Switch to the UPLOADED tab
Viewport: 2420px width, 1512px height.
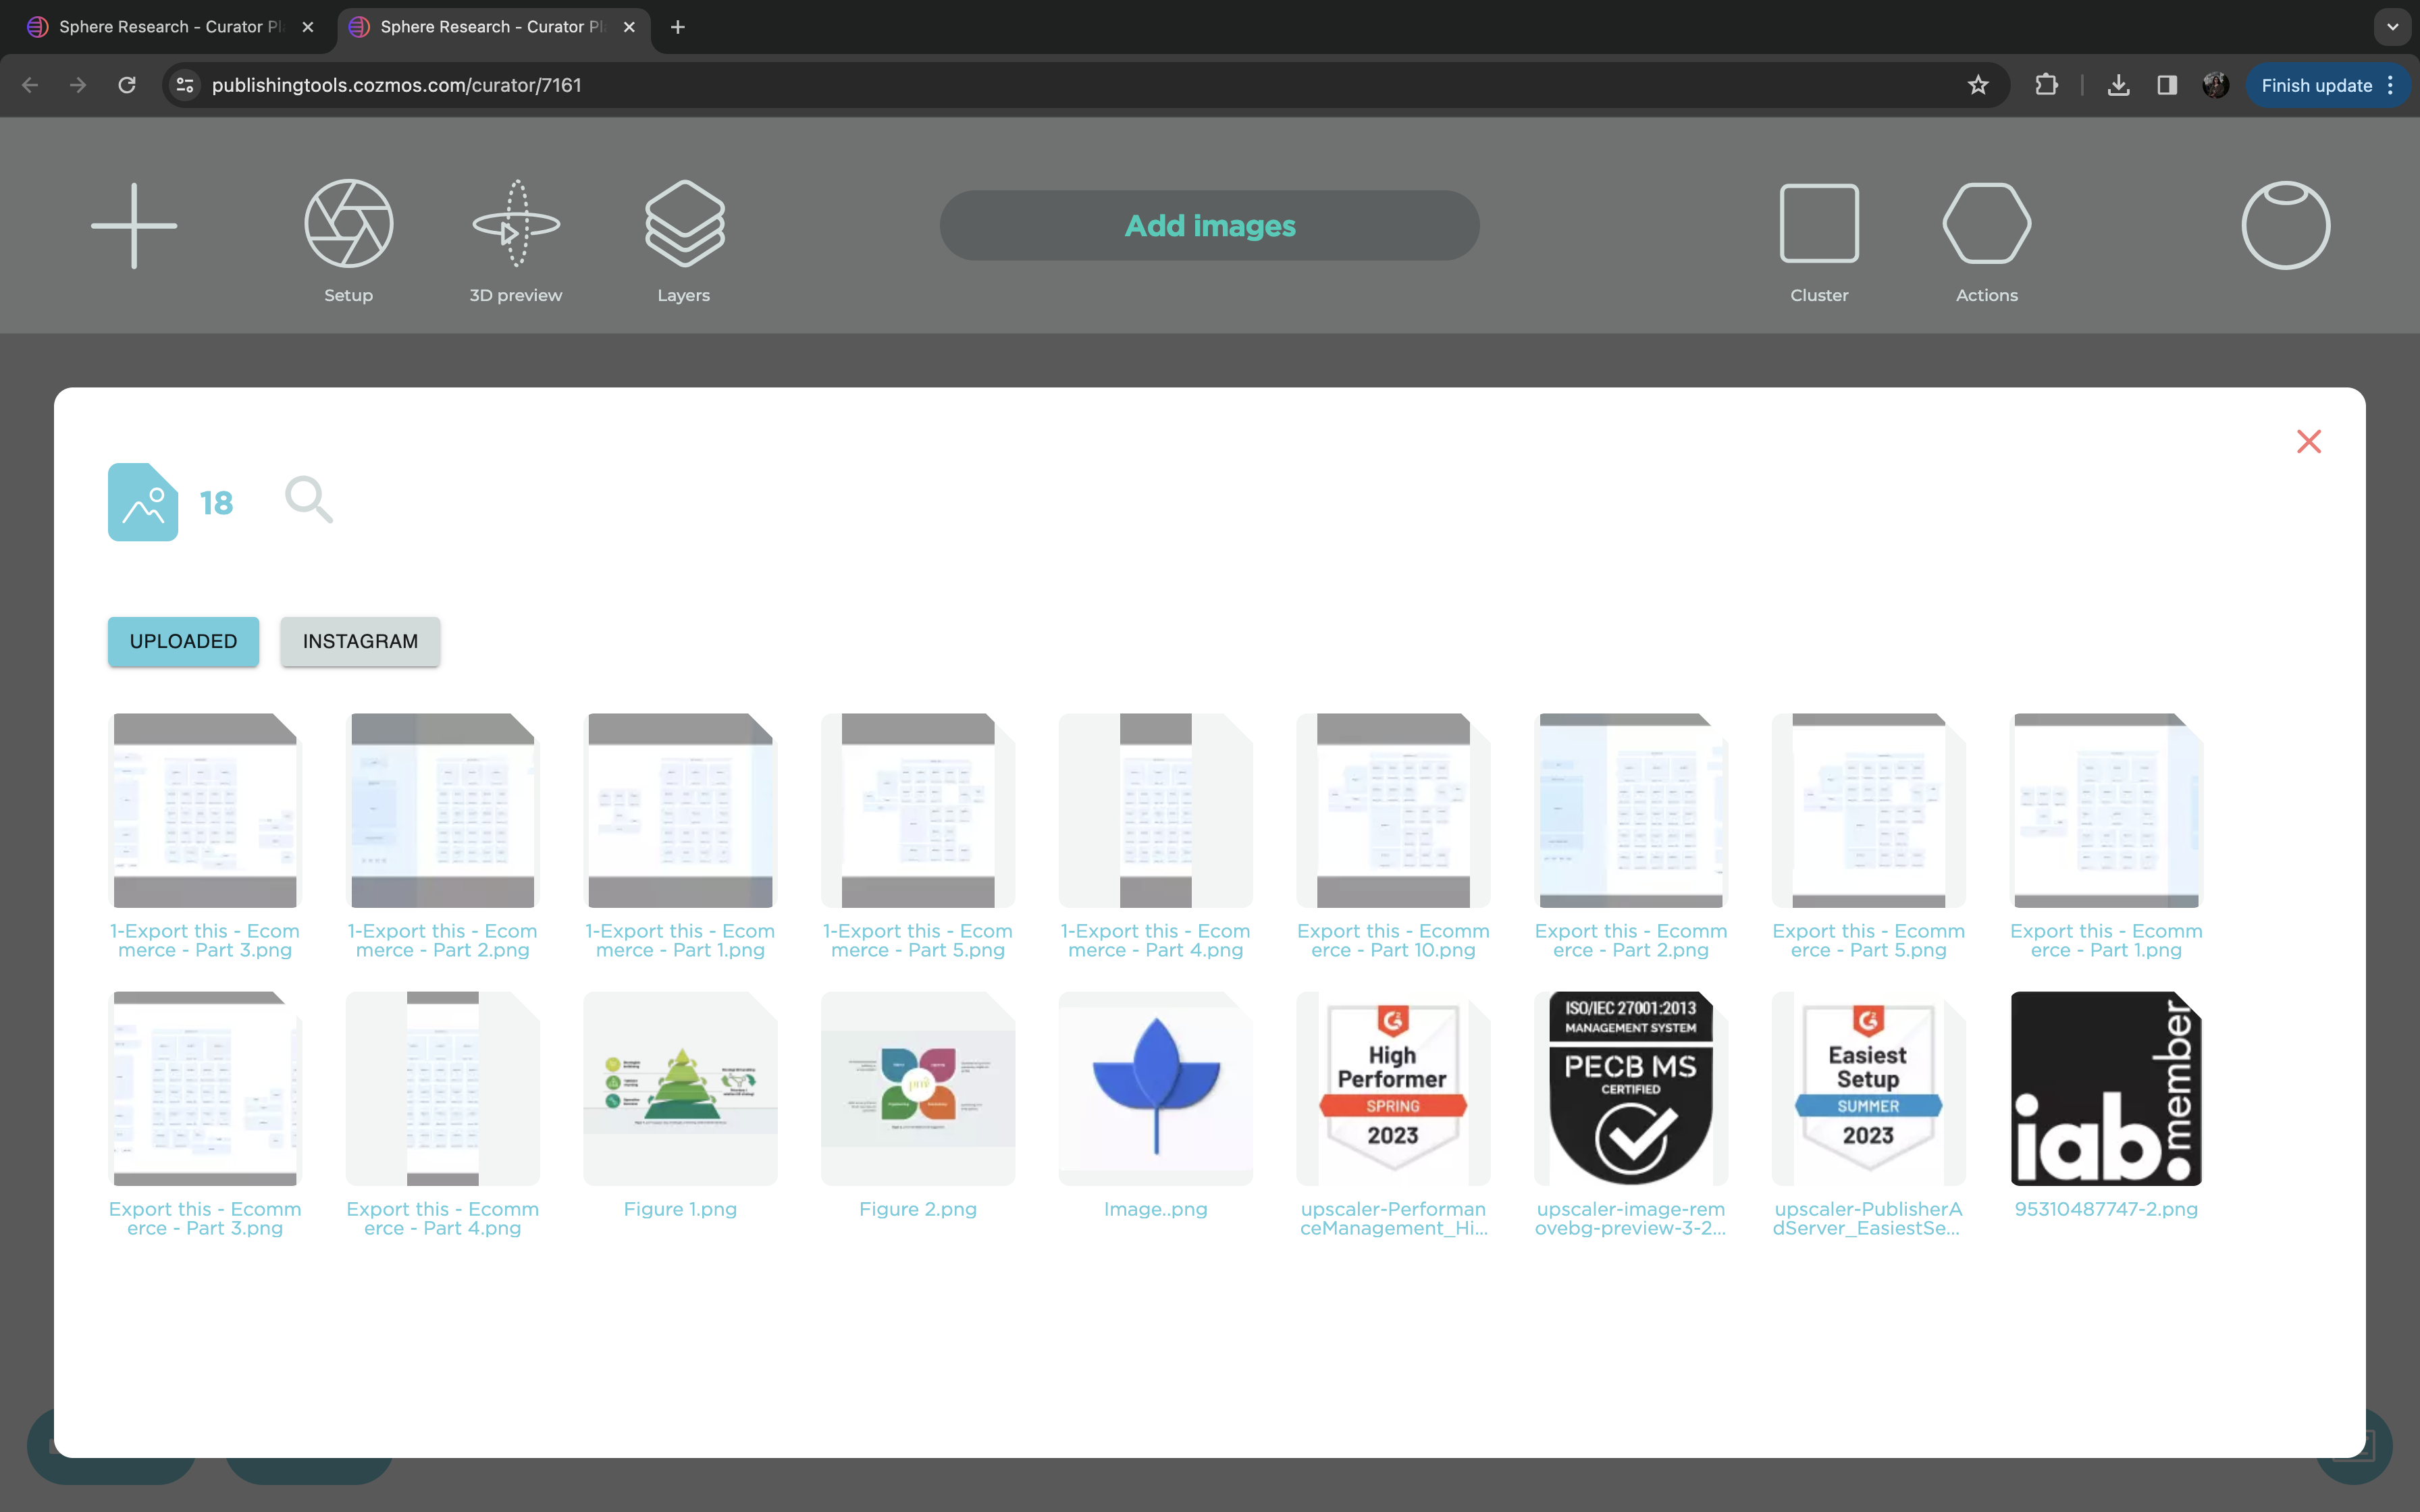click(x=183, y=641)
